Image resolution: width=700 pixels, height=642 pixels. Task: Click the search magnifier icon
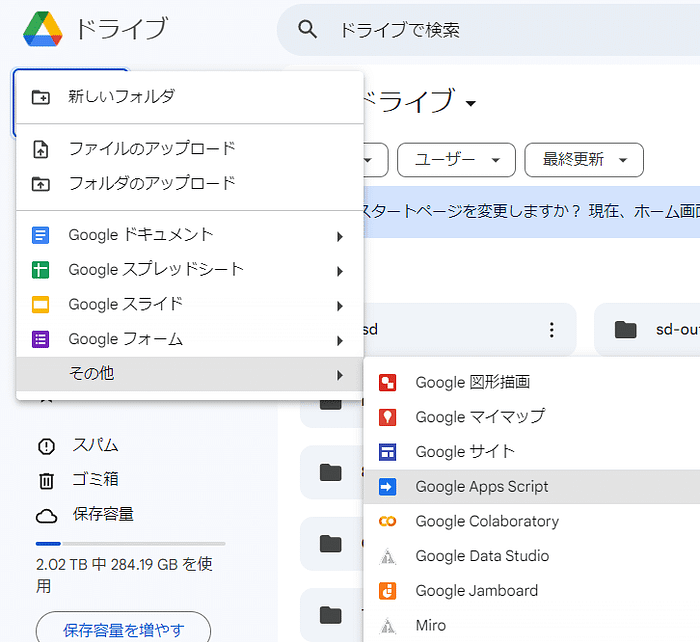click(x=308, y=29)
